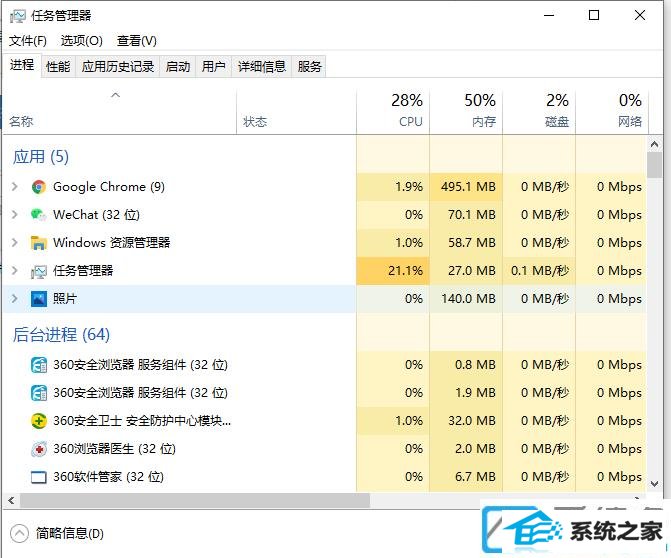Viewport: 671px width, 558px height.
Task: Click the 58.7 MB memory value
Action: 472,243
